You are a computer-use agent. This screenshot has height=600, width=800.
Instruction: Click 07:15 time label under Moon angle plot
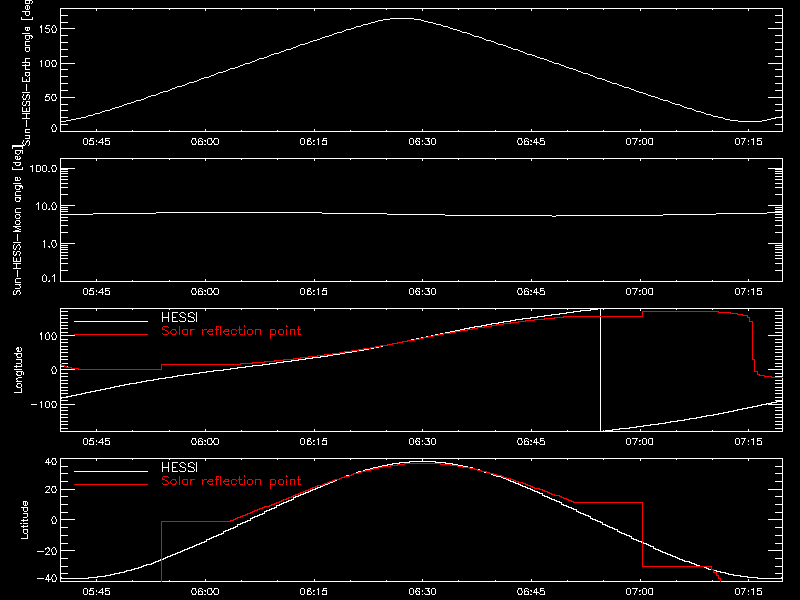tap(748, 291)
